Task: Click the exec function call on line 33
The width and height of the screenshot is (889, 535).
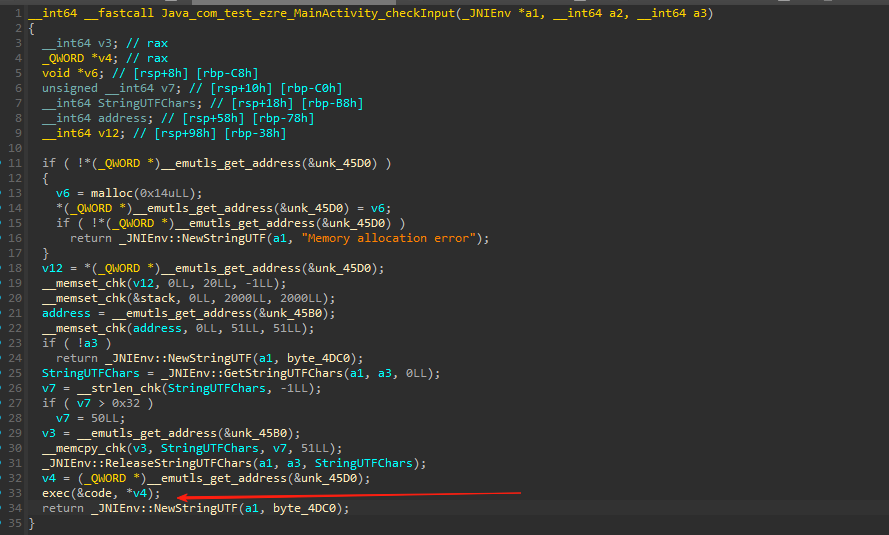Action: [56, 493]
